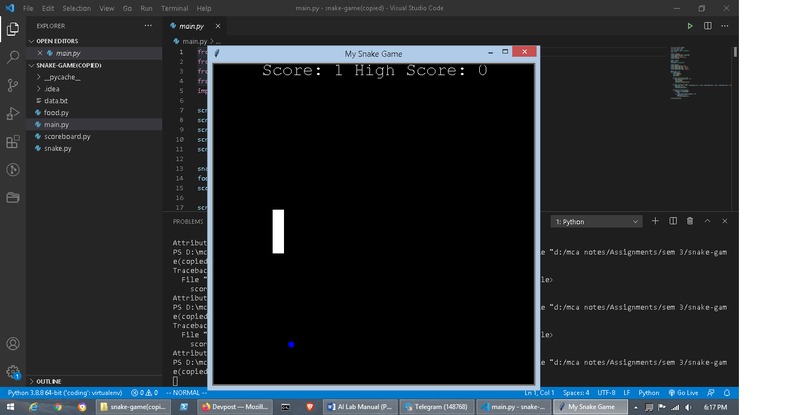Change the LF end-of-line sequence
This screenshot has width=806, height=415.
click(627, 392)
